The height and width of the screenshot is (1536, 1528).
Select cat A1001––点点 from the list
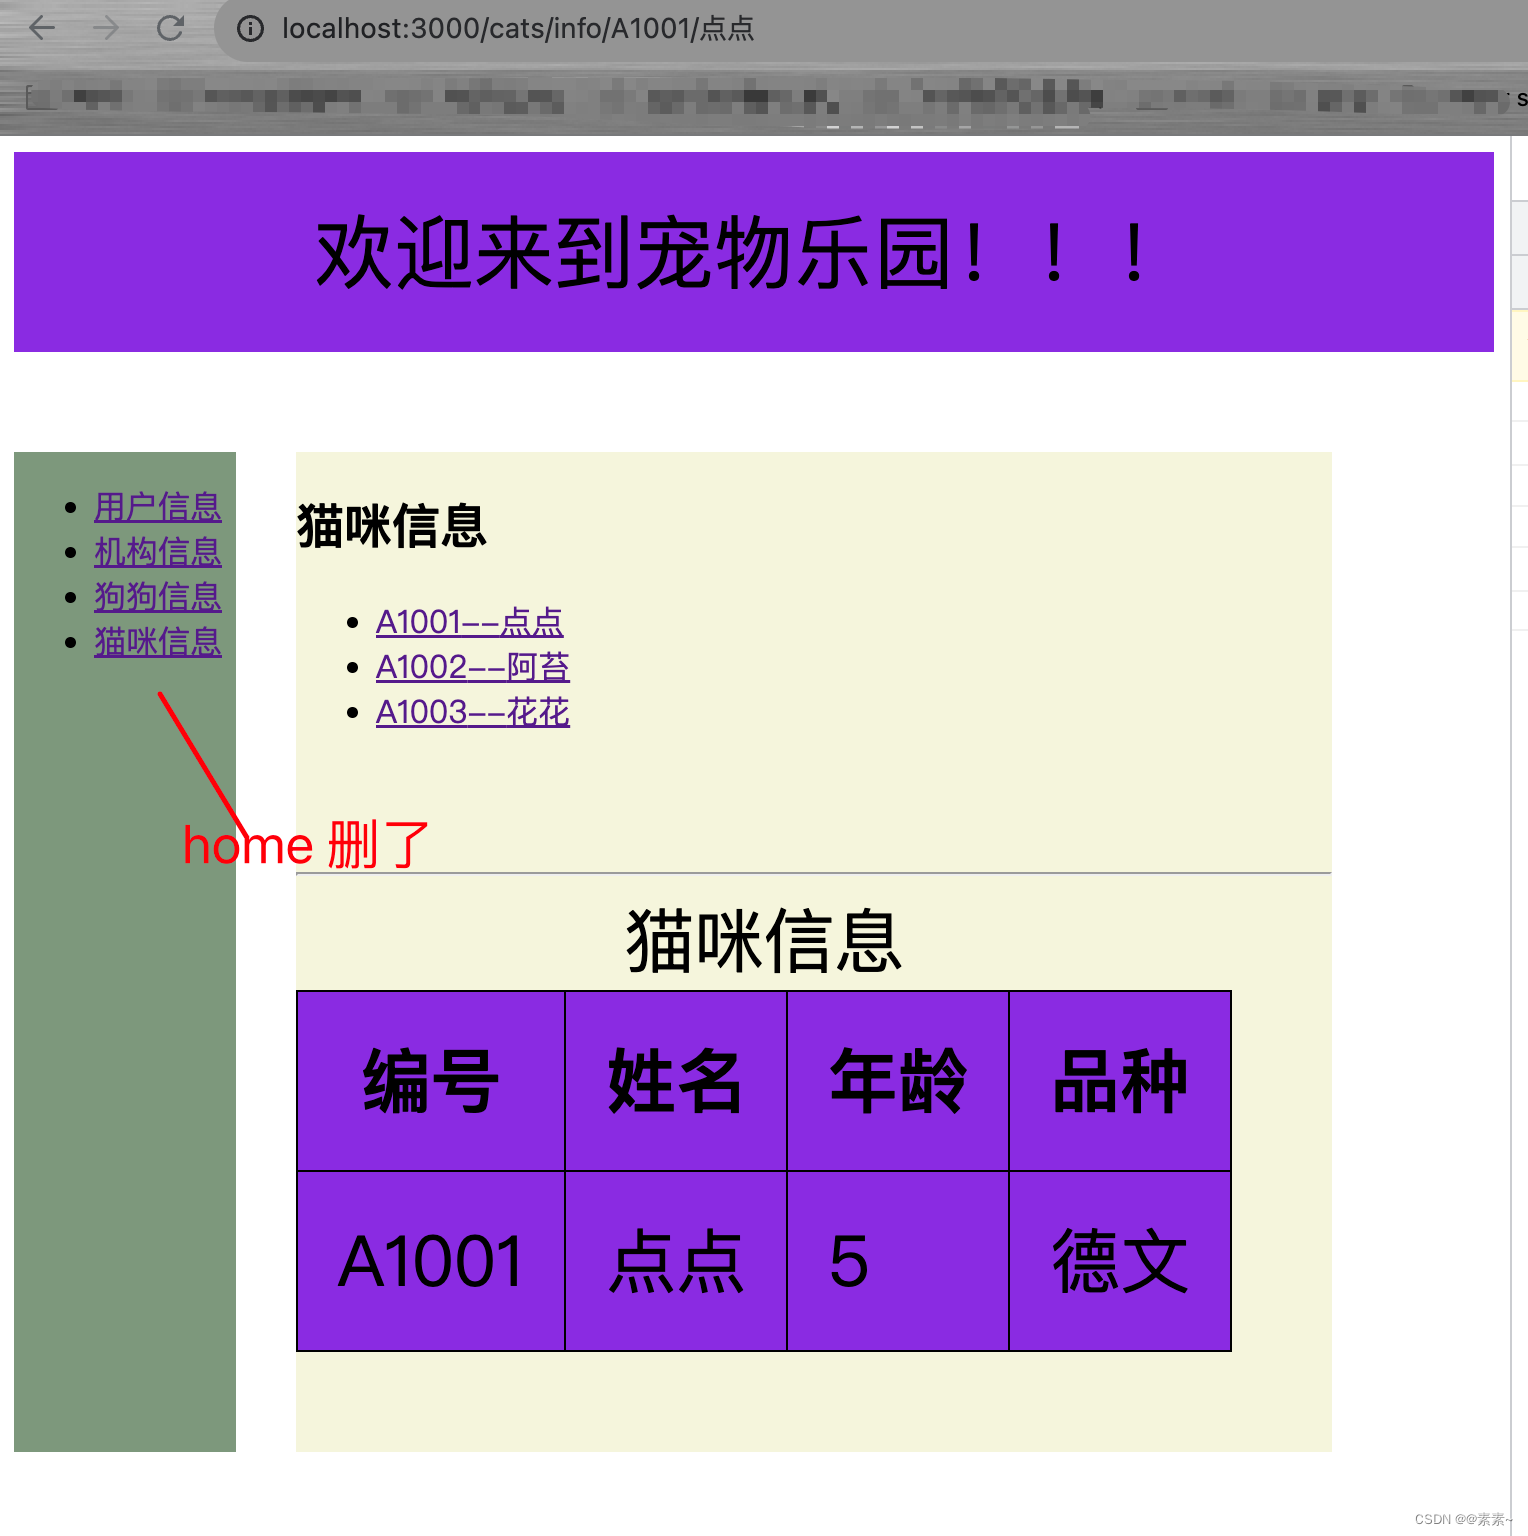pyautogui.click(x=470, y=622)
